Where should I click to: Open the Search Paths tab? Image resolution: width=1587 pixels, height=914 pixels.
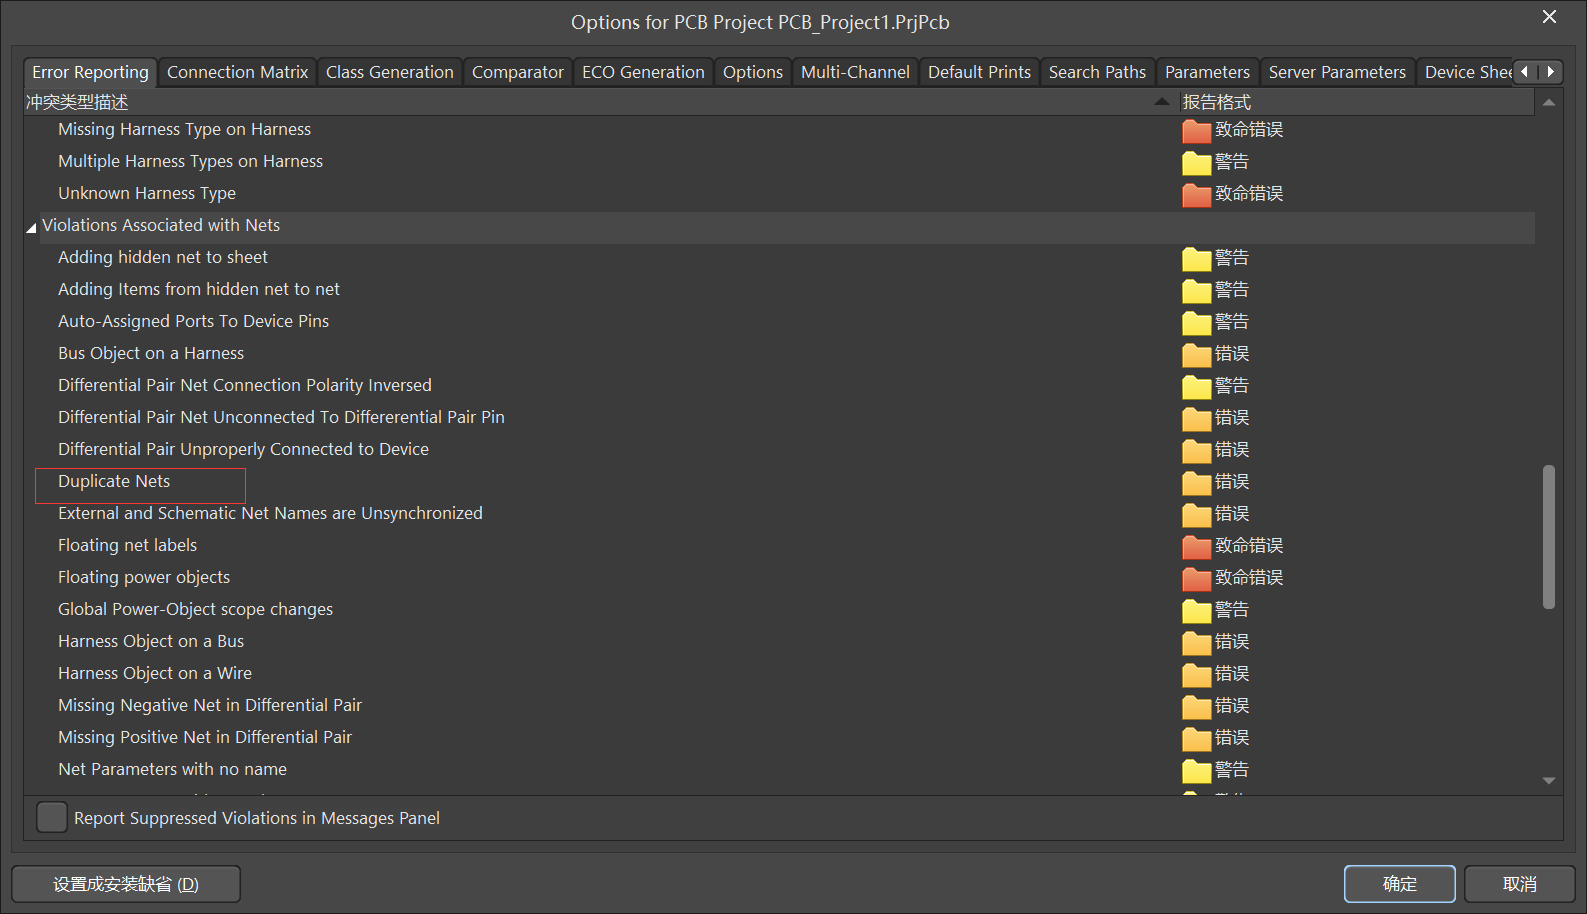[x=1097, y=72]
